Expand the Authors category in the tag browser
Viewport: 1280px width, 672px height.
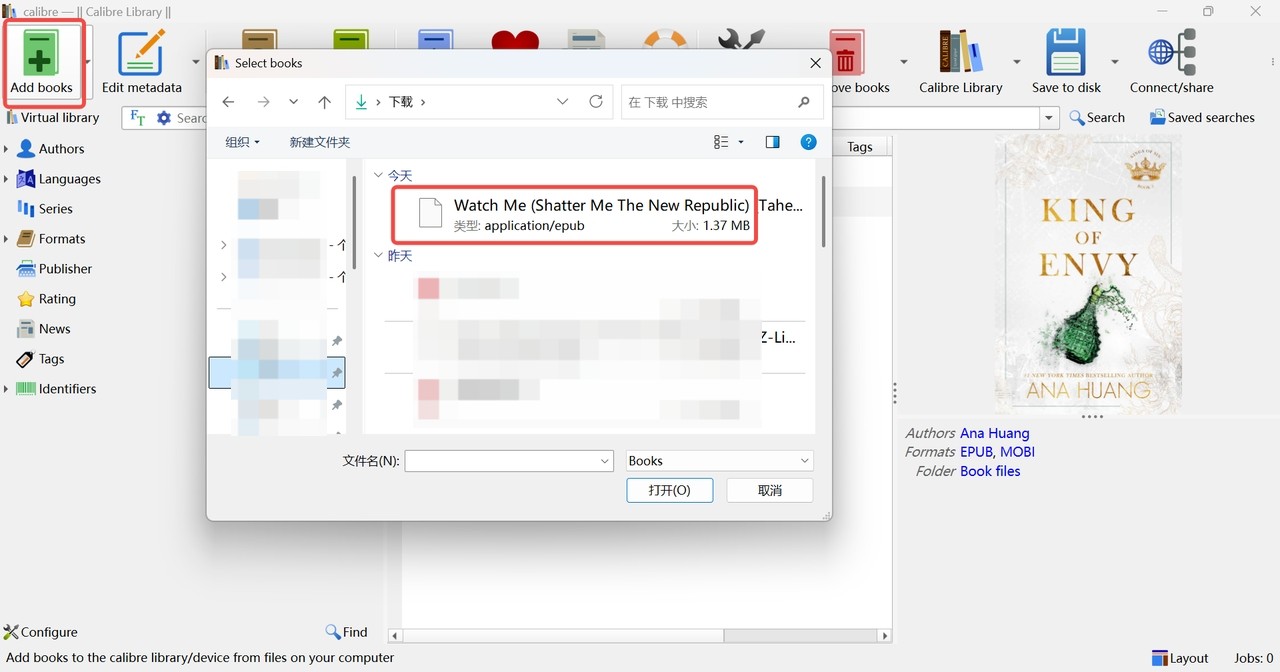[x=6, y=149]
